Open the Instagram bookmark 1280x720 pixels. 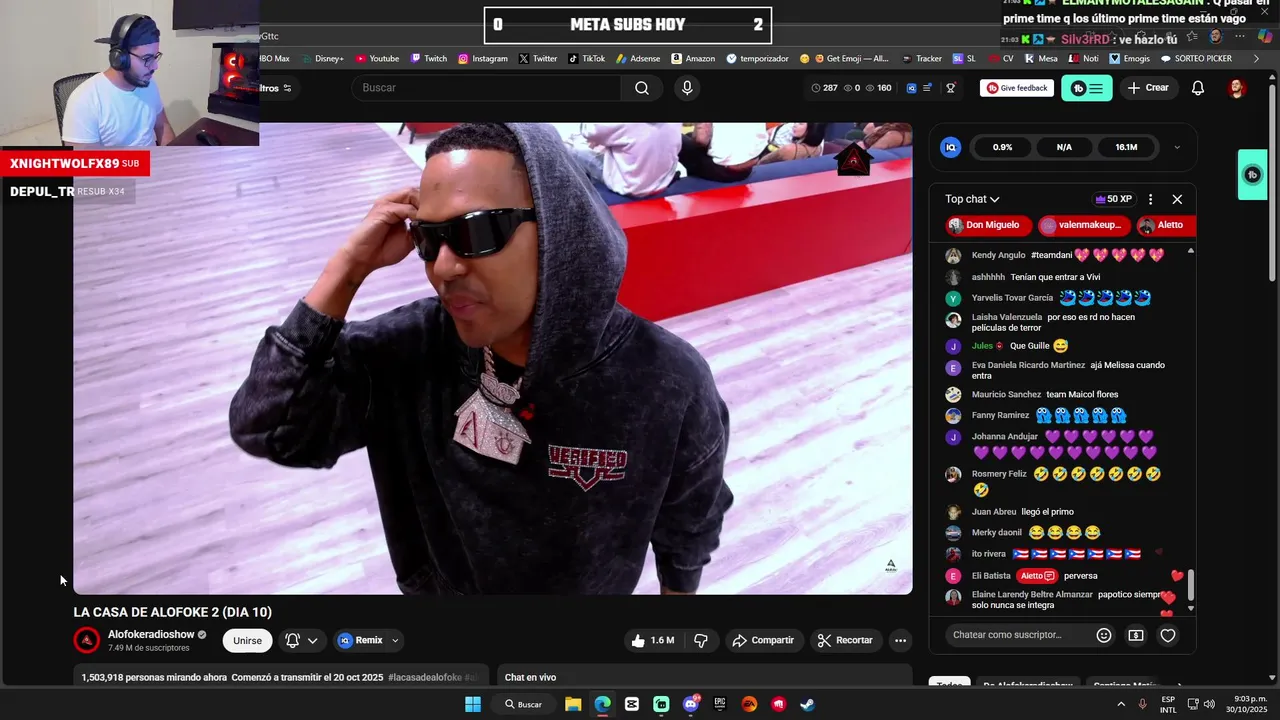click(x=483, y=59)
